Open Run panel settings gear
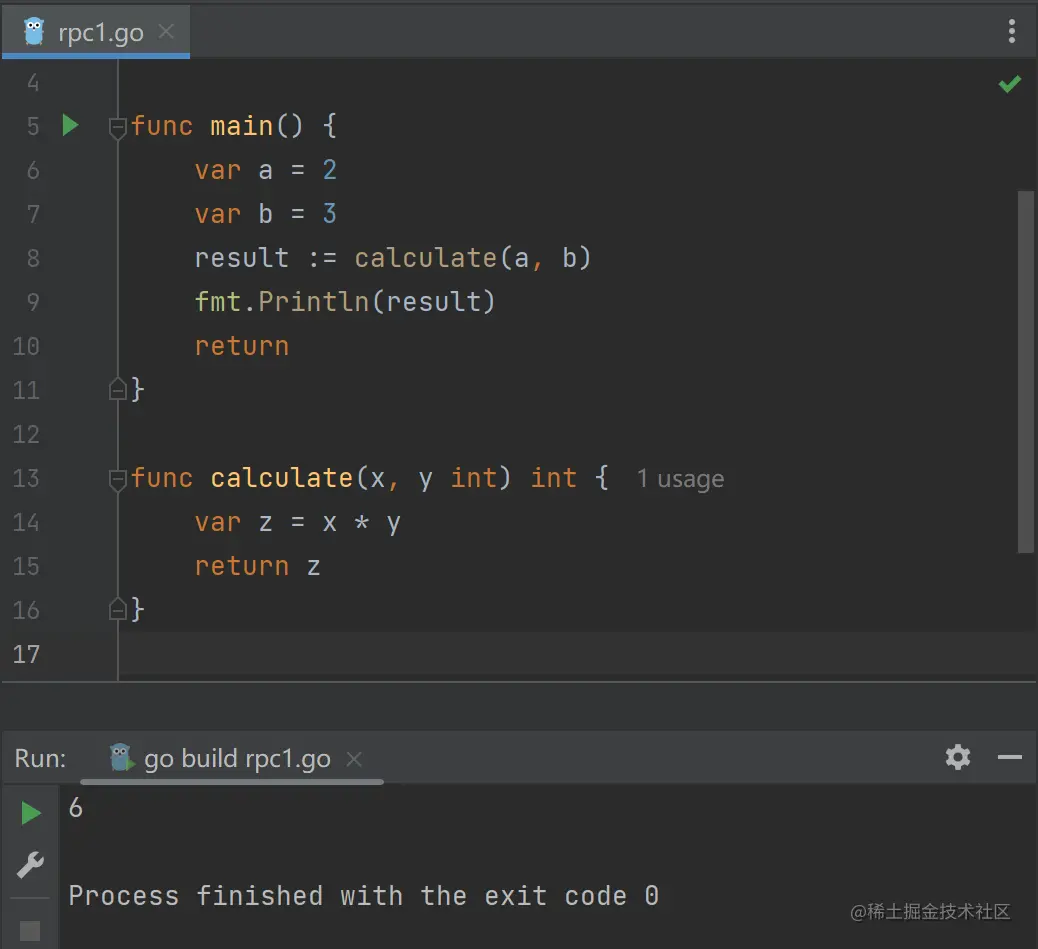Screen dimensions: 1038x949 tap(957, 756)
